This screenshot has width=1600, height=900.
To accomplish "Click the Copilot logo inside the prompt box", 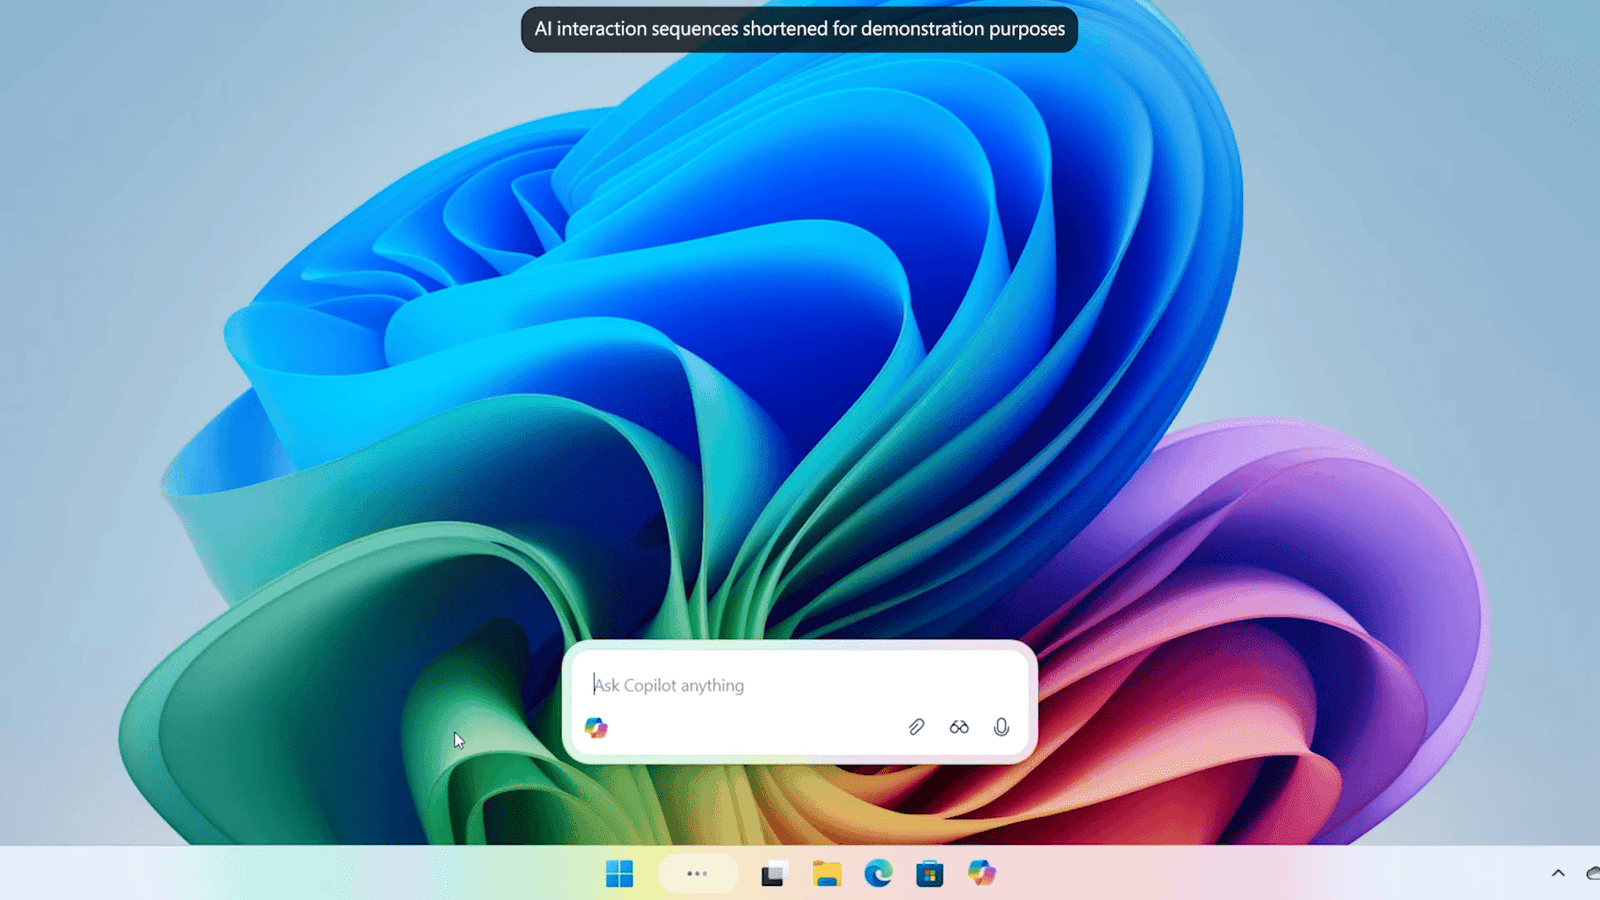I will pyautogui.click(x=596, y=728).
